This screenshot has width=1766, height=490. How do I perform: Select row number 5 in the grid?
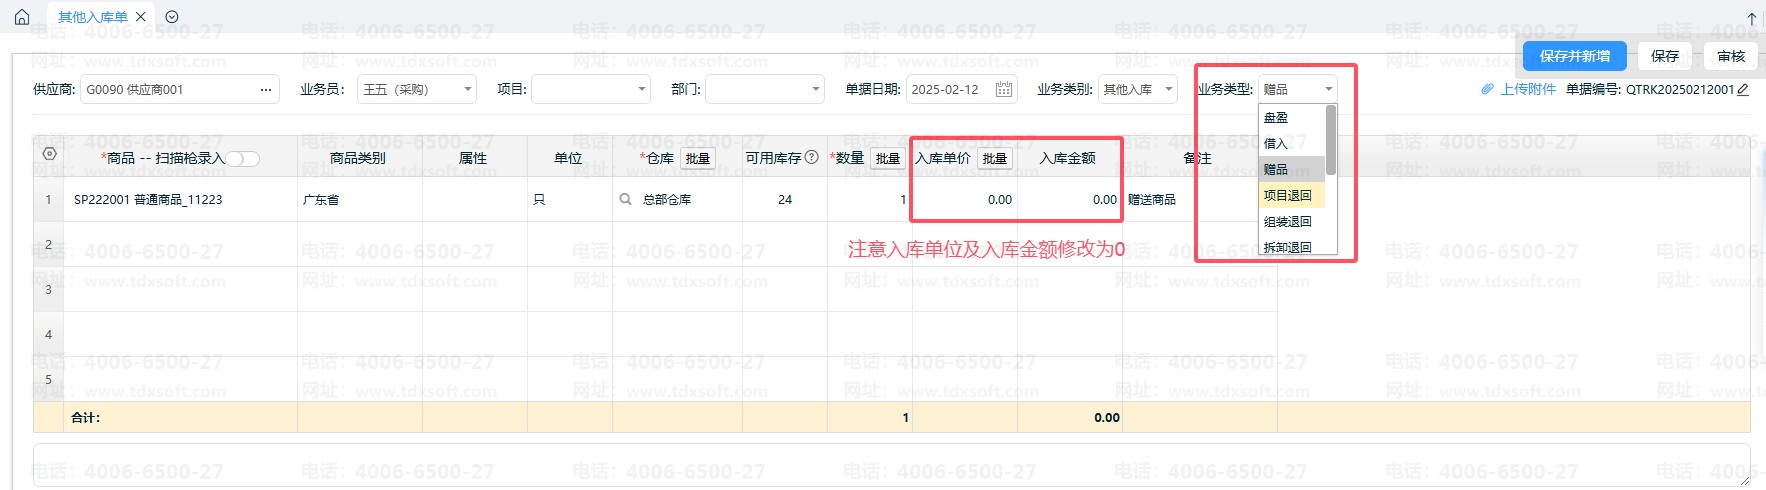point(48,379)
